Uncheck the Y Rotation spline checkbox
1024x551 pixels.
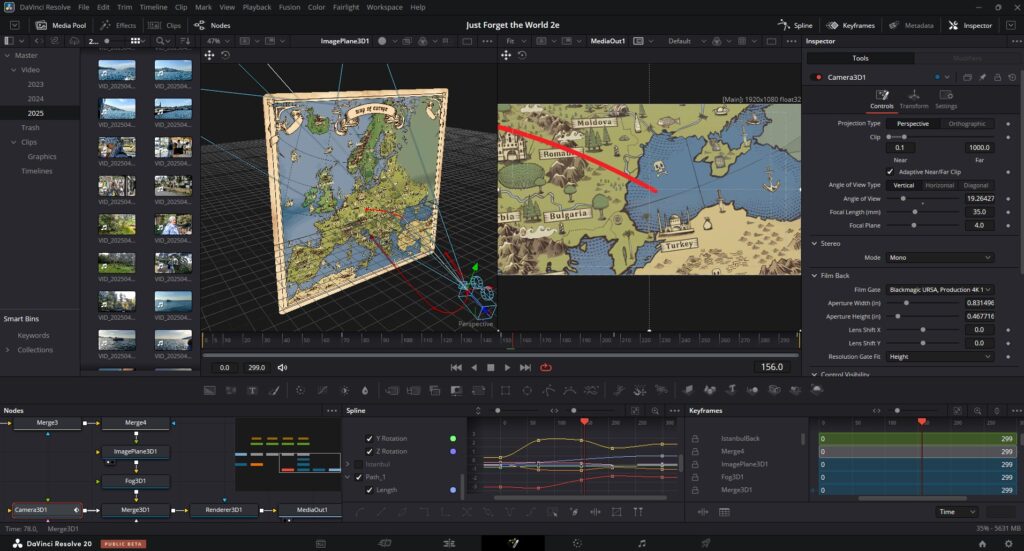[x=370, y=439]
